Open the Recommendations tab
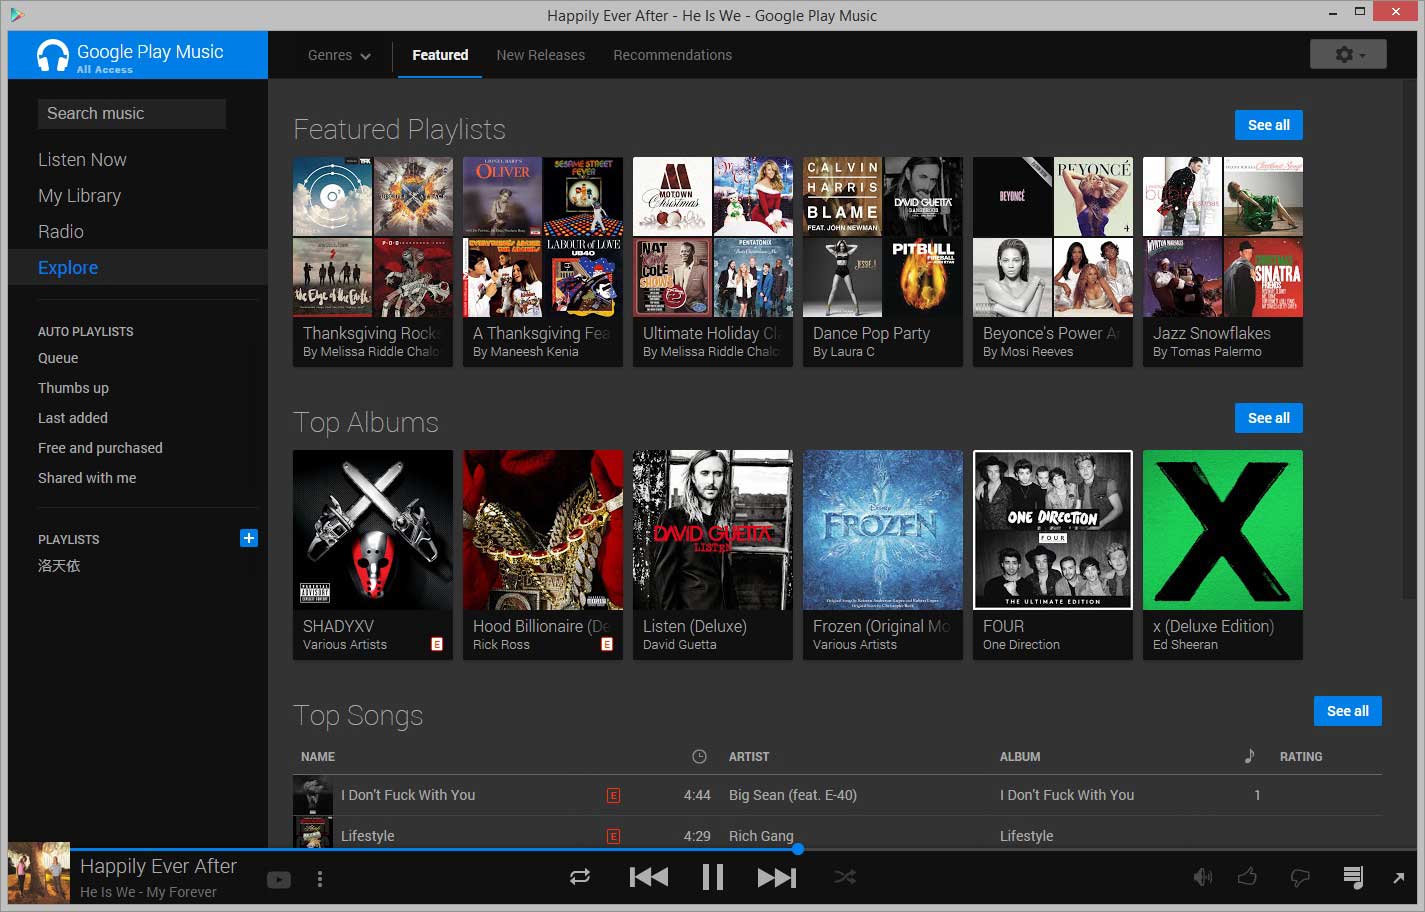1425x912 pixels. click(672, 55)
